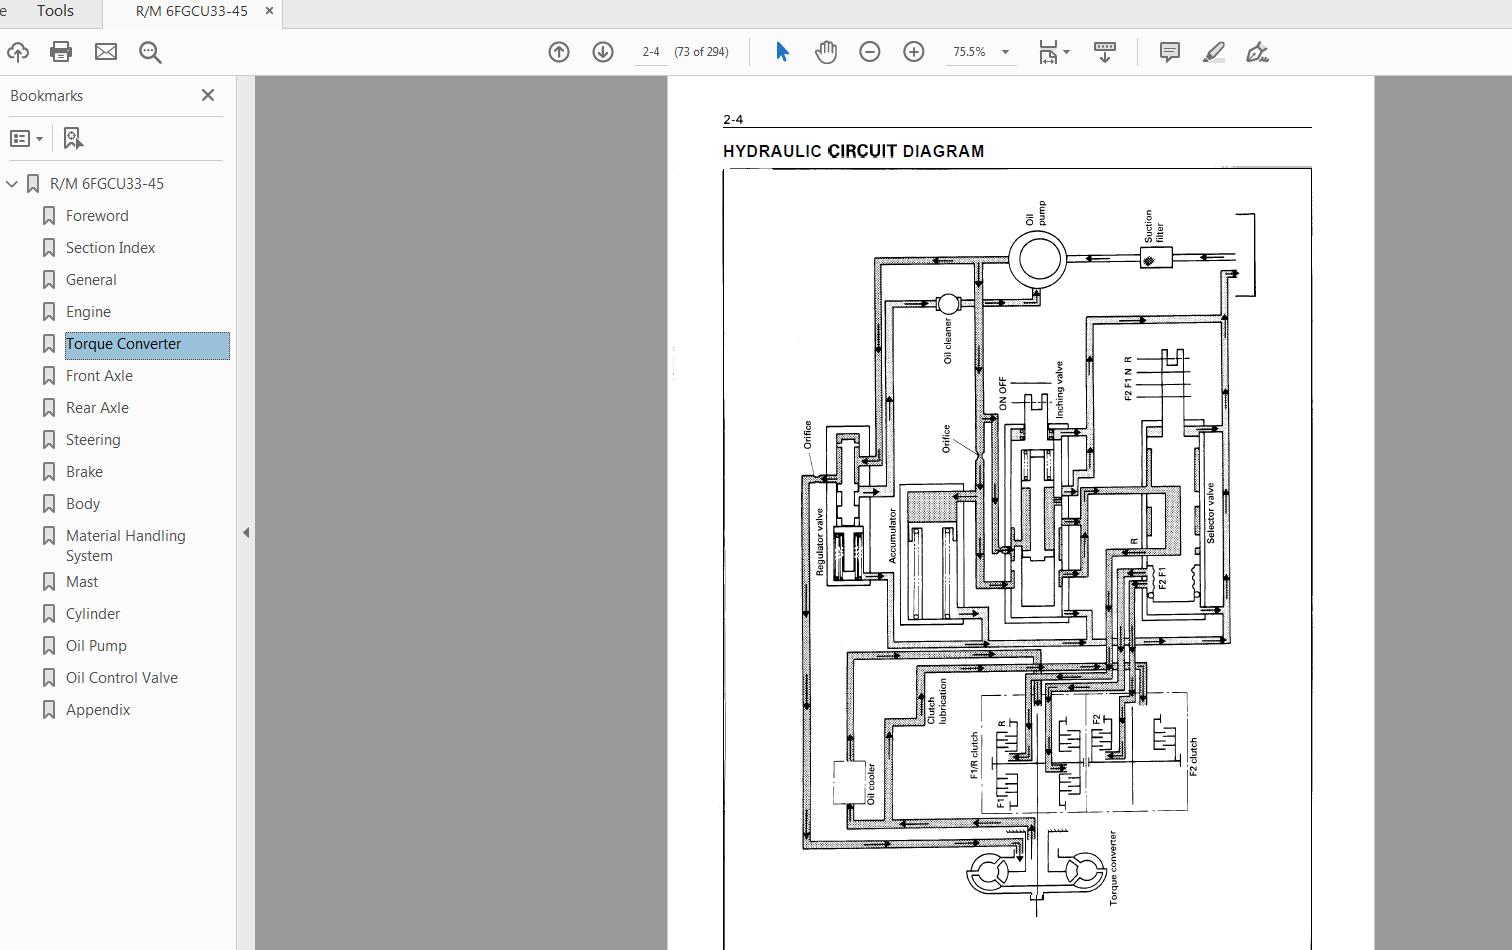Open the bookmark options menu dropdown
The image size is (1512, 950).
[x=26, y=138]
